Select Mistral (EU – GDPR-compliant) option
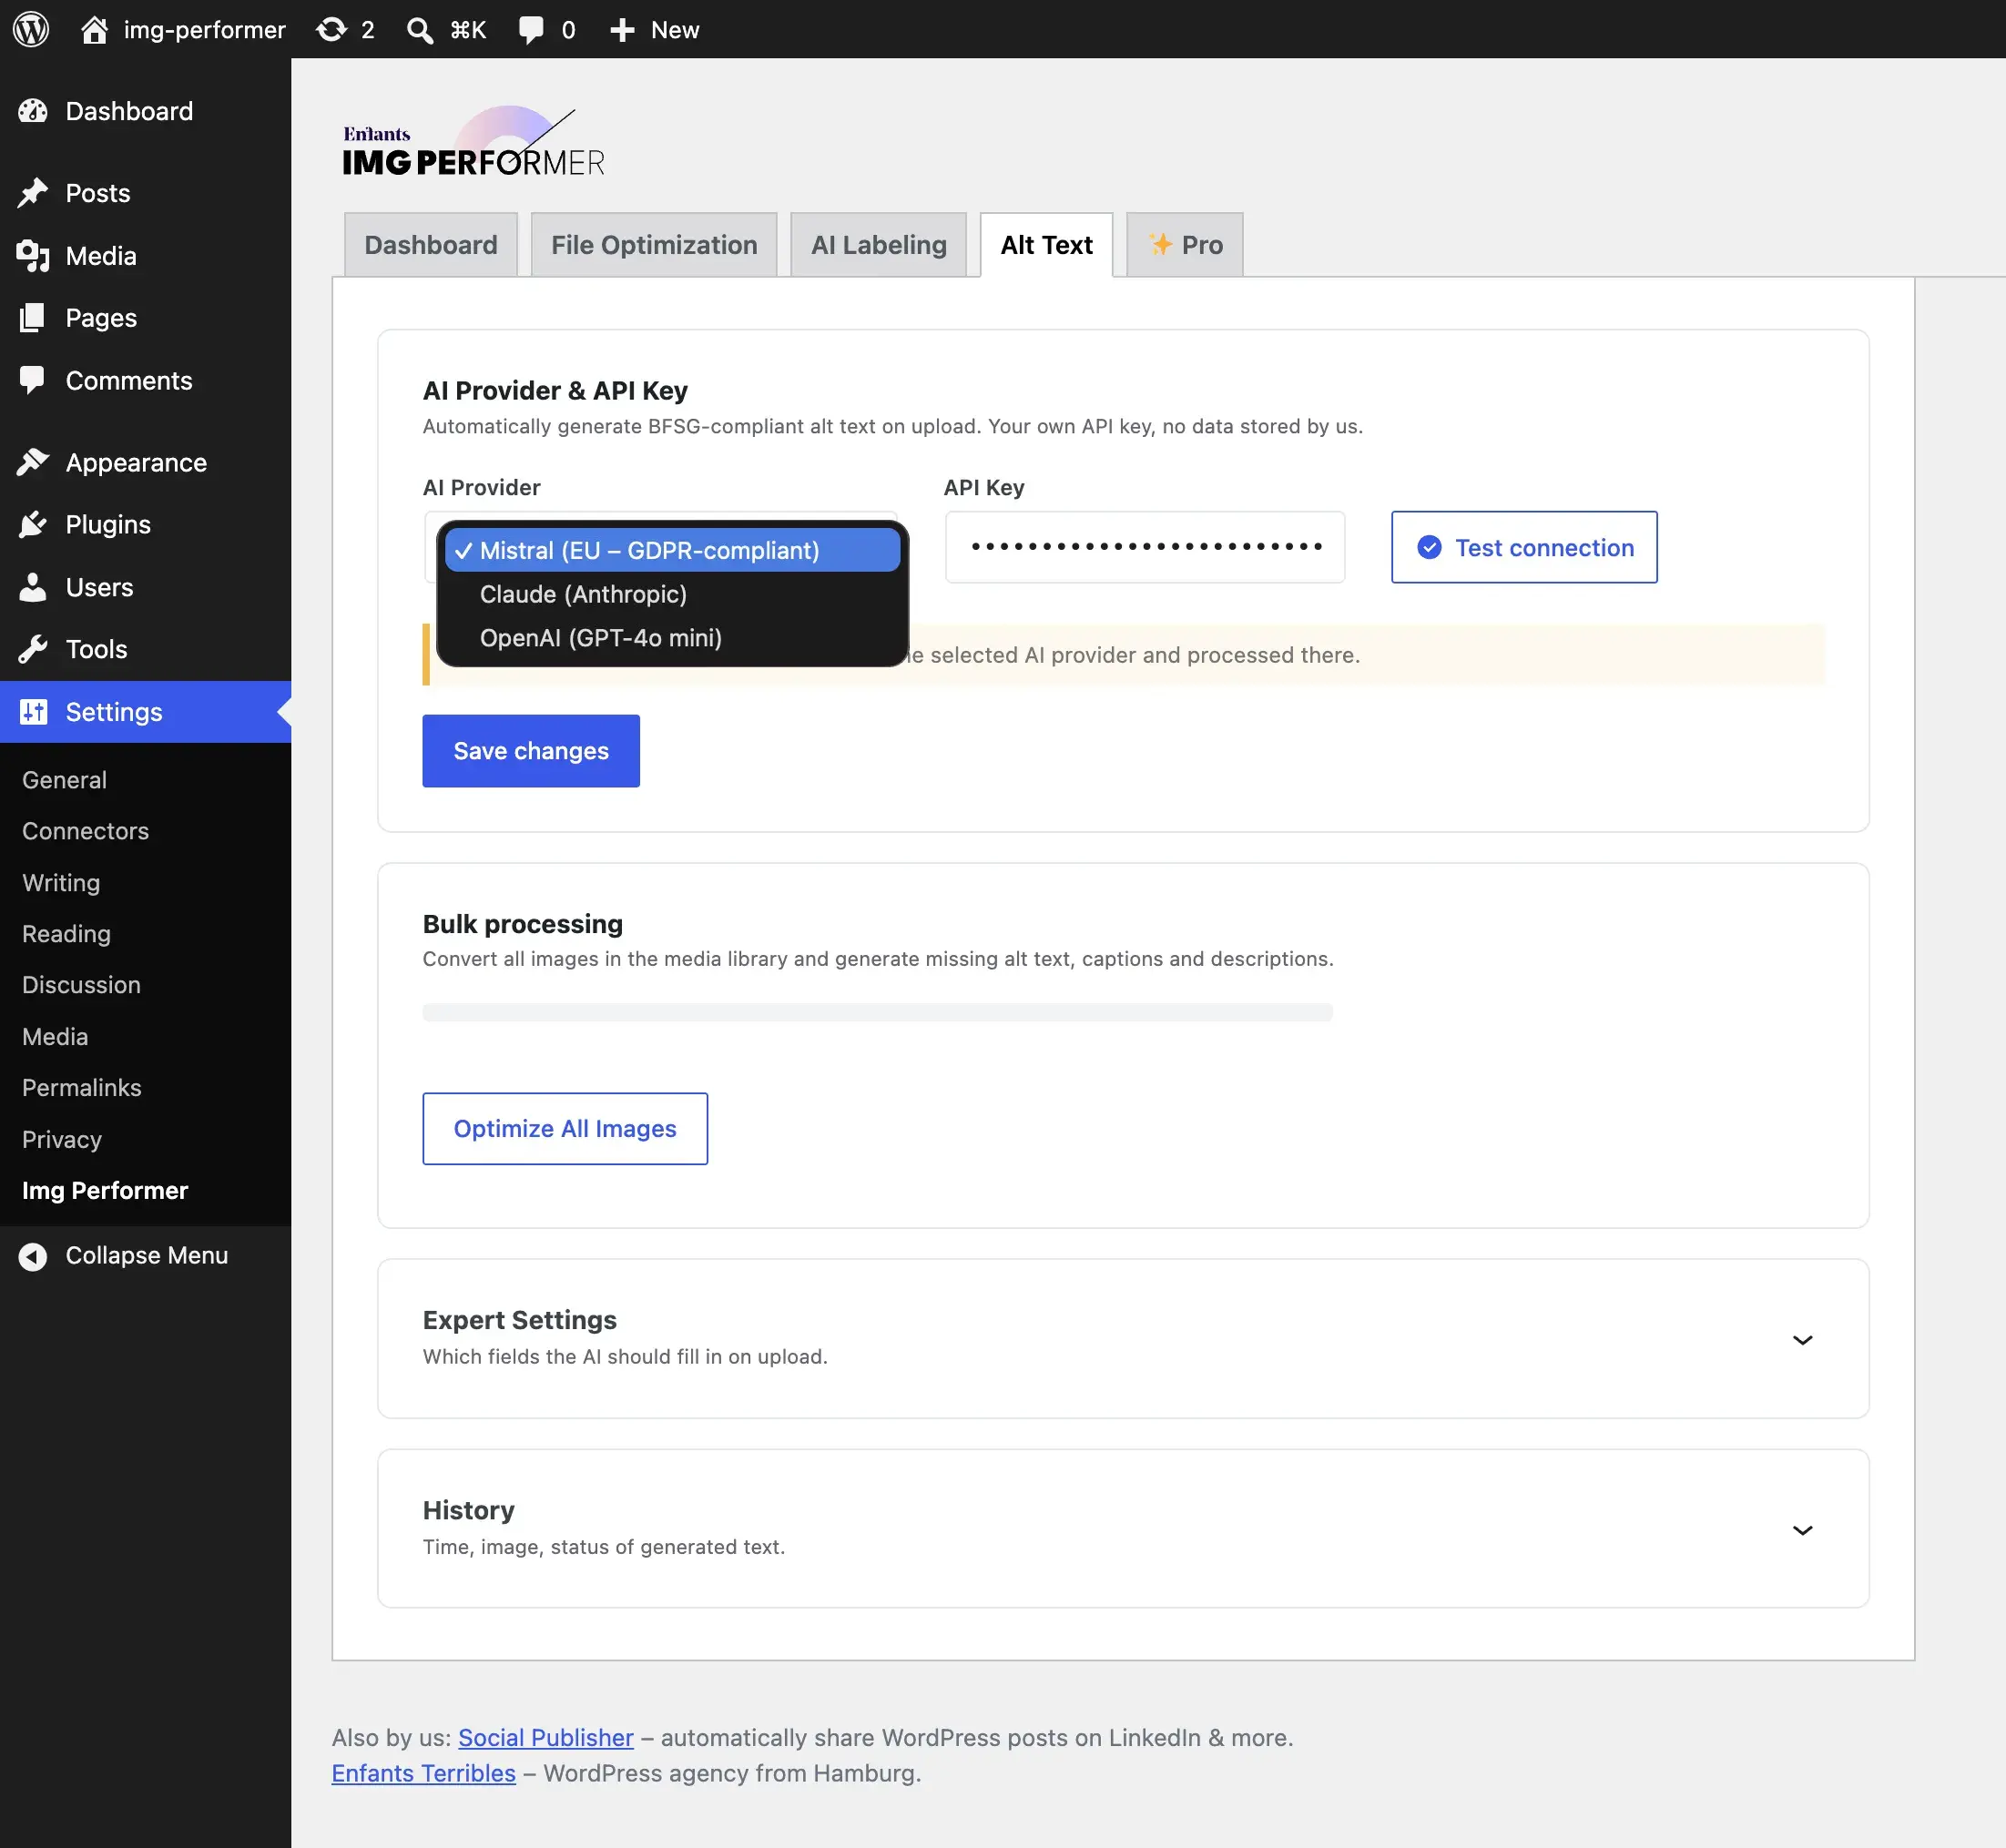Image resolution: width=2006 pixels, height=1848 pixels. [x=672, y=550]
